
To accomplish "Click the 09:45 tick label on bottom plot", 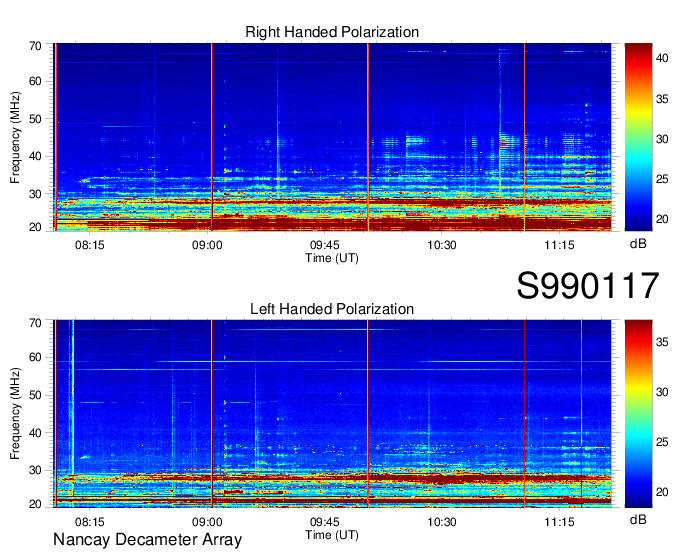I will coord(325,522).
